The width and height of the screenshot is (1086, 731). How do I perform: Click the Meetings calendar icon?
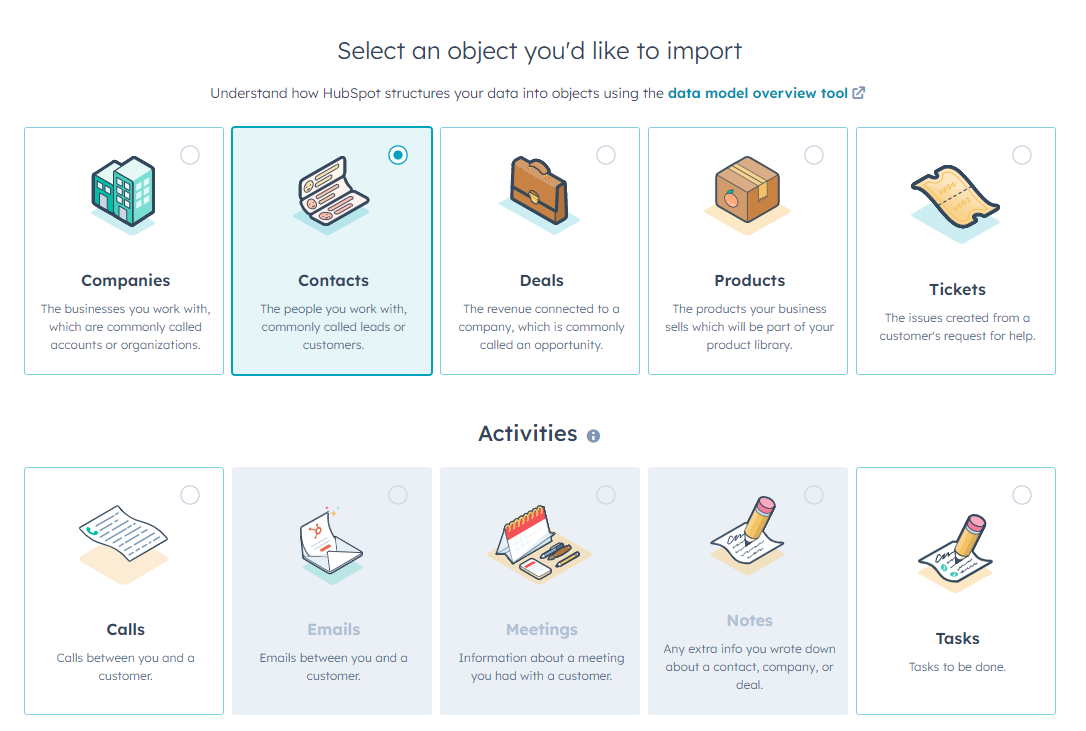pos(540,544)
